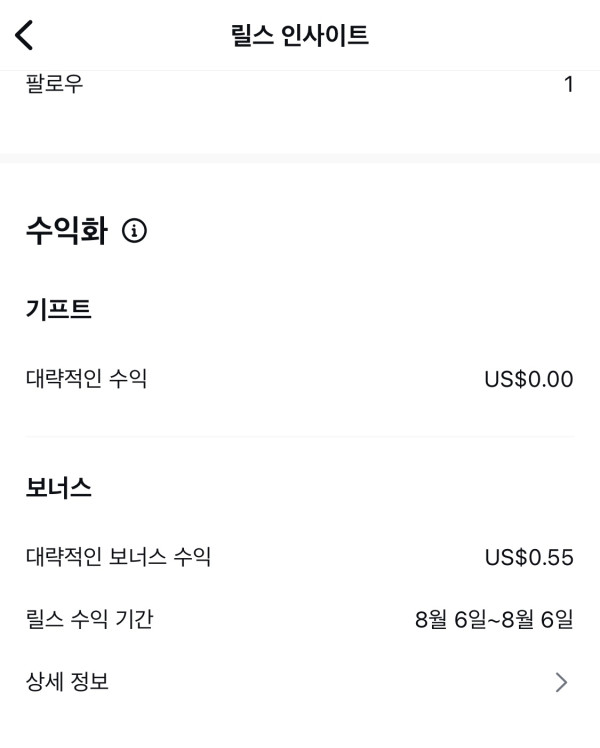600x748 pixels.
Task: Select the 보너스 subsection heading
Action: click(x=59, y=488)
